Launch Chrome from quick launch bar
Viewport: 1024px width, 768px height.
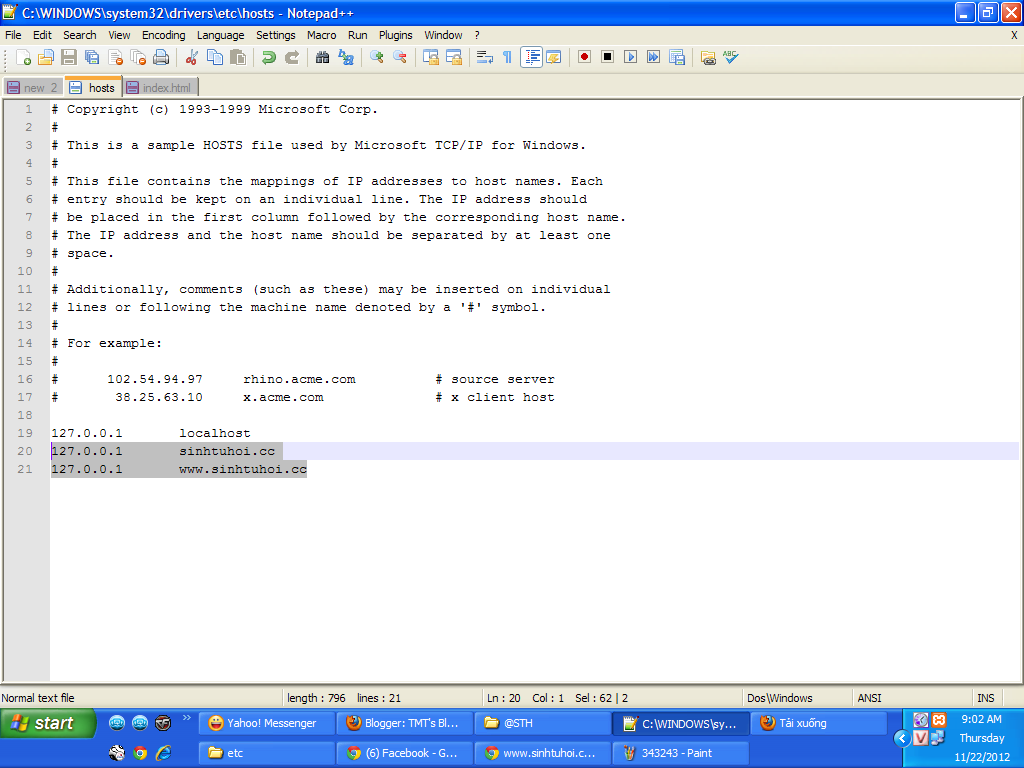pyautogui.click(x=140, y=753)
